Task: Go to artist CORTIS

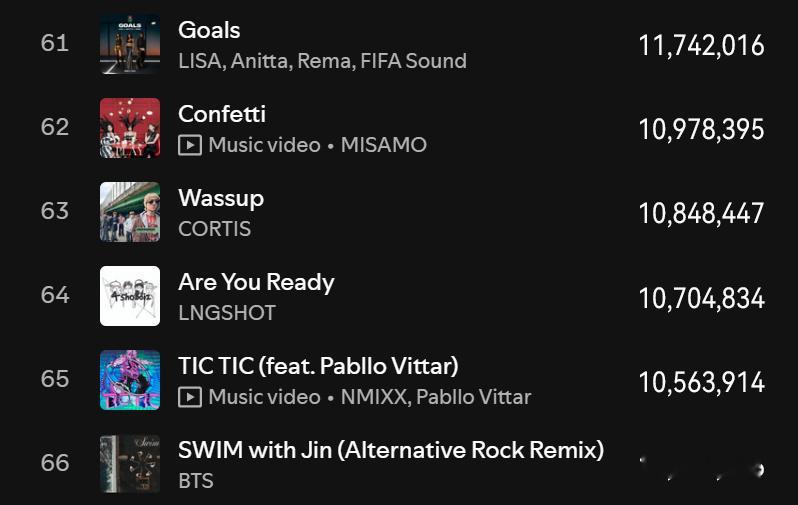Action: point(215,229)
